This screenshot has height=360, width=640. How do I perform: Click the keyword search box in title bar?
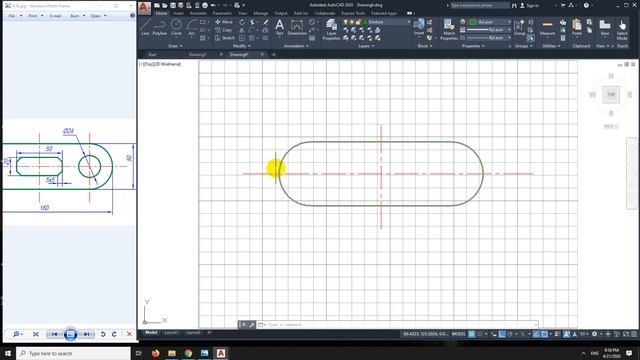point(480,5)
